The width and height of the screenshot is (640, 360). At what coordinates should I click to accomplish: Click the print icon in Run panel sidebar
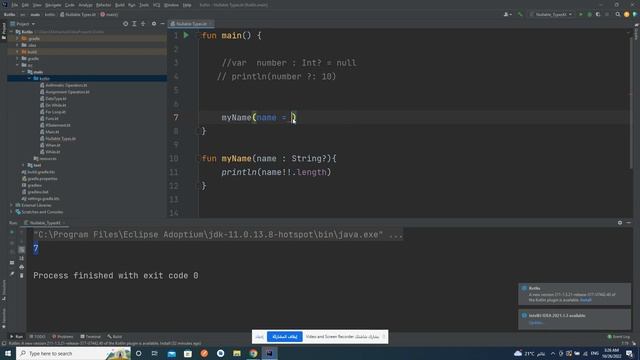(22, 267)
